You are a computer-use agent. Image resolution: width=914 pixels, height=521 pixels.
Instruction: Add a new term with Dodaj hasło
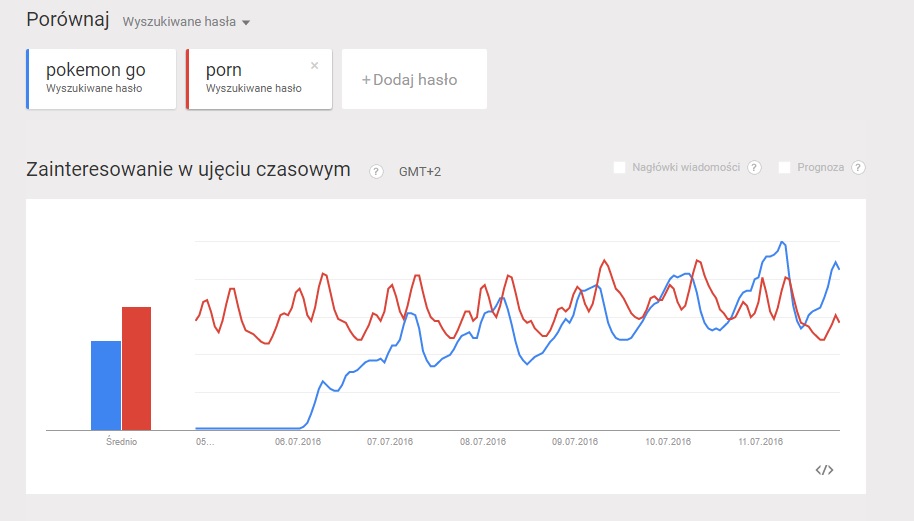click(414, 79)
